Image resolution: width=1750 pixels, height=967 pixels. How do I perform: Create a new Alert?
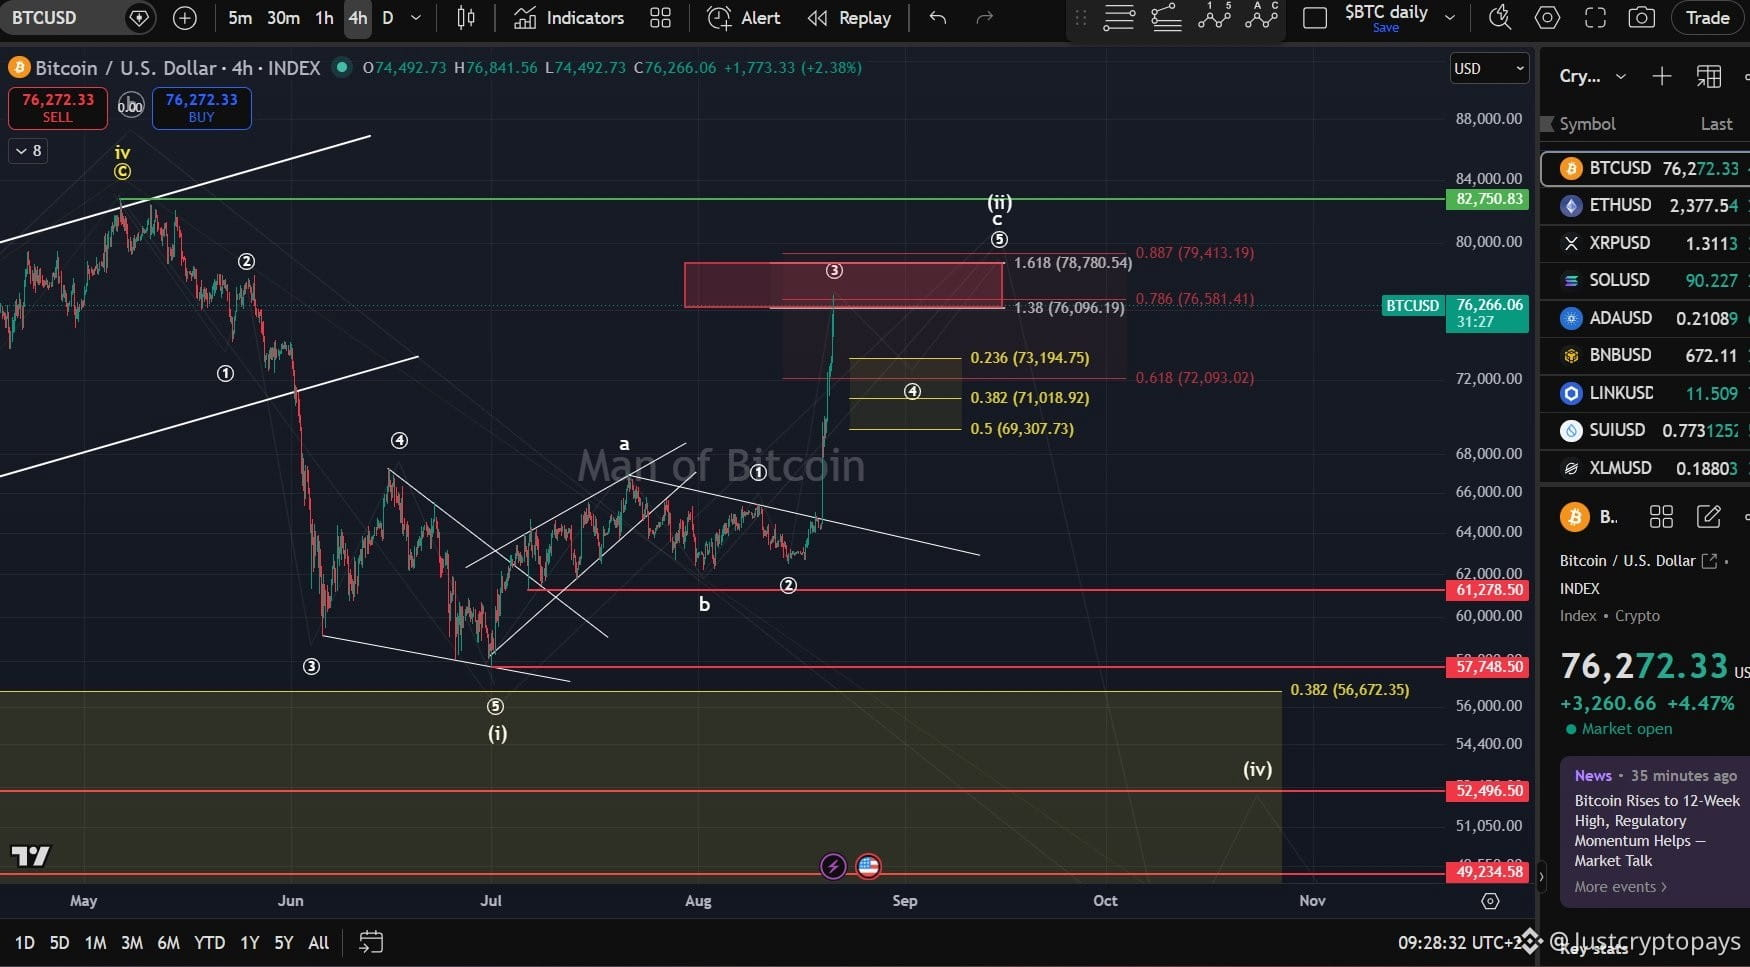pyautogui.click(x=743, y=18)
